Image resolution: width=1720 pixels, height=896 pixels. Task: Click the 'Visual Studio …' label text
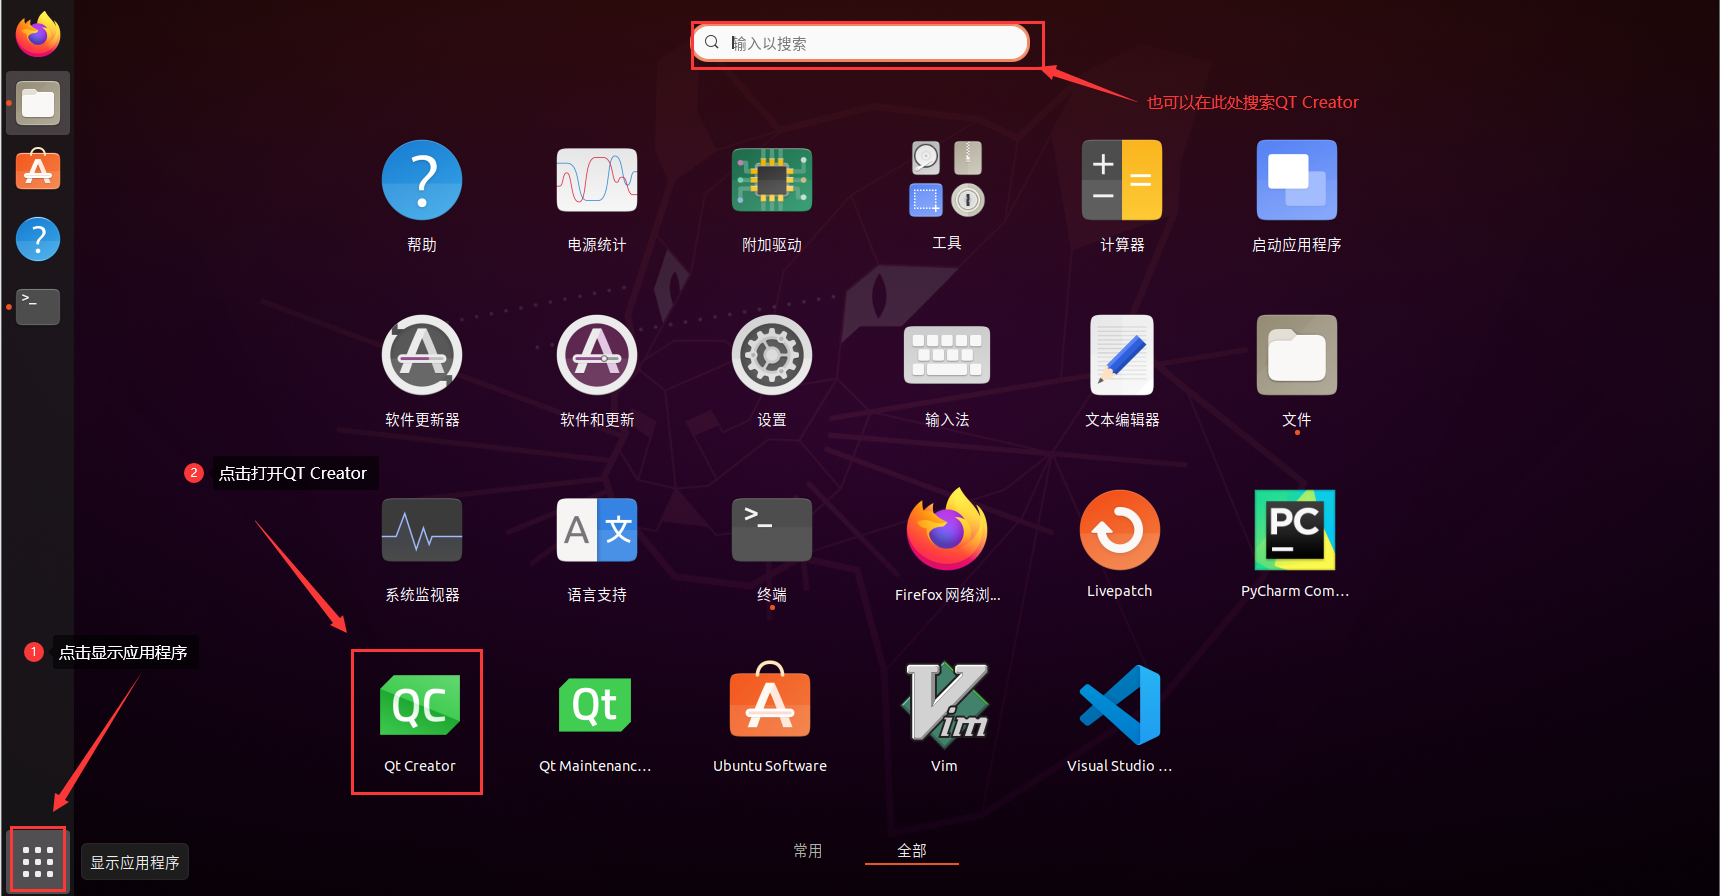pyautogui.click(x=1120, y=766)
